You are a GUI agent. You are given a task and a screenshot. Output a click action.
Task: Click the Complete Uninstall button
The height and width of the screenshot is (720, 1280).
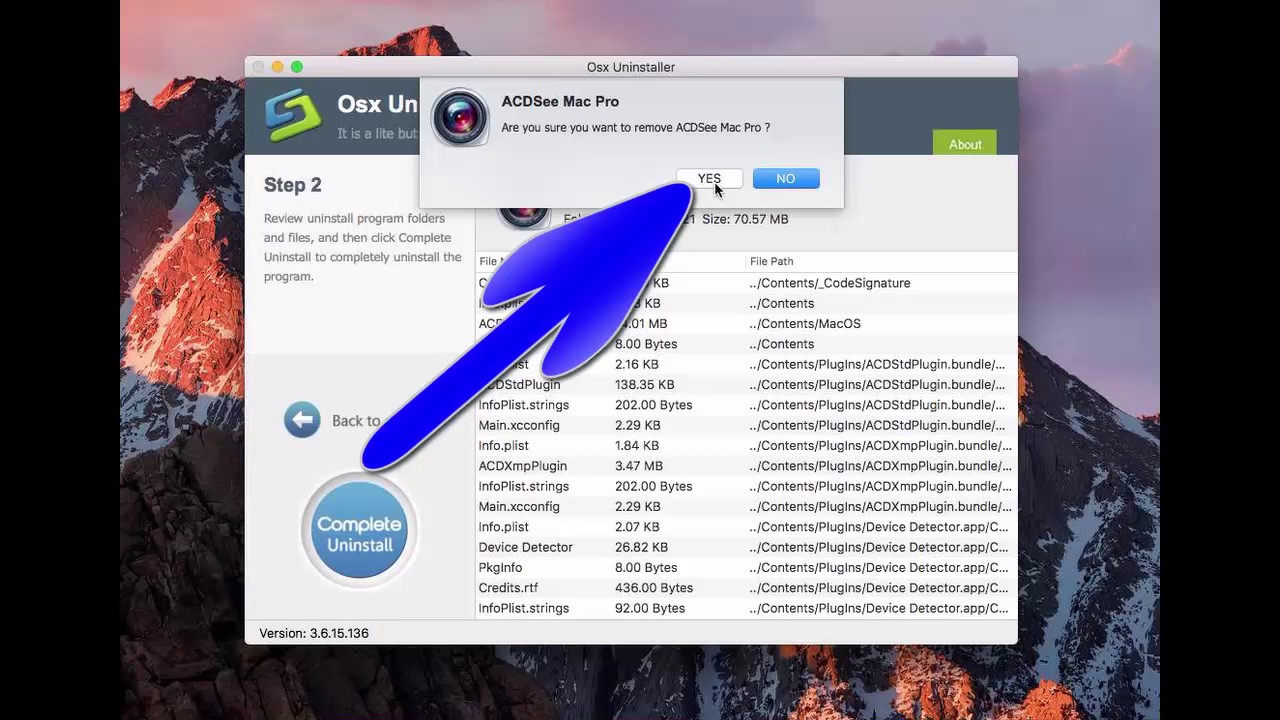click(359, 532)
